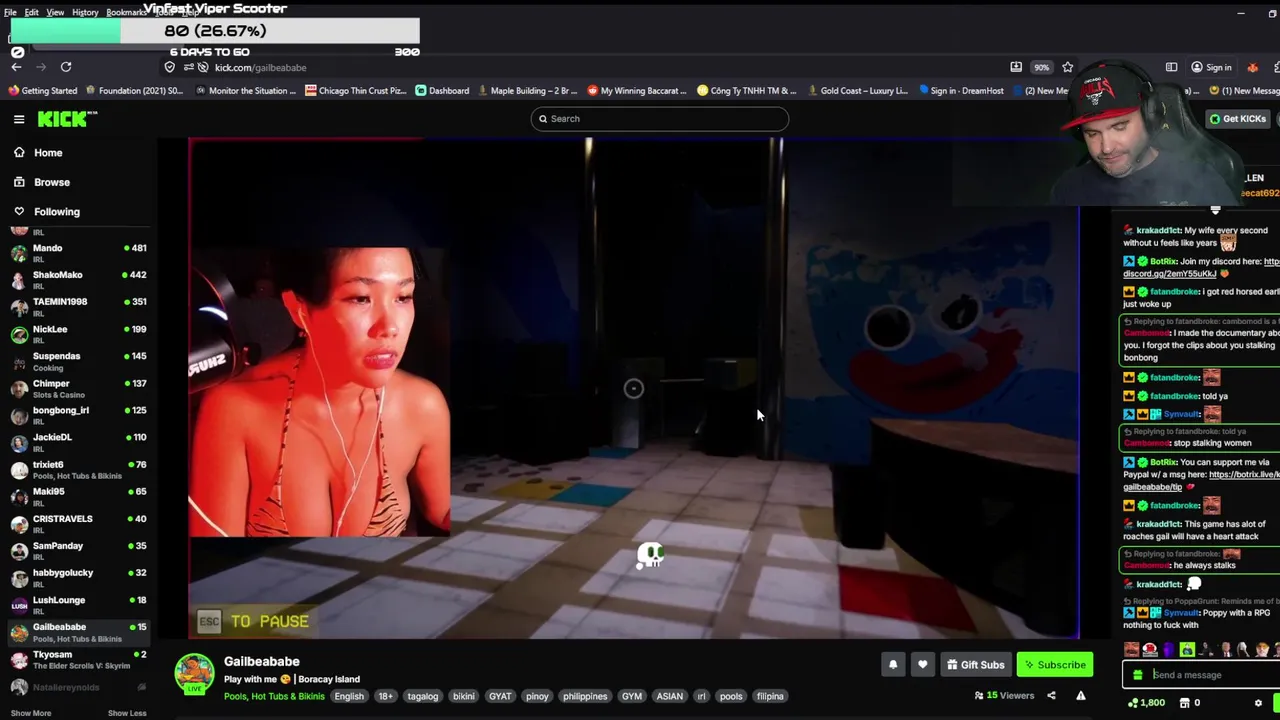
Task: Click the filipina tag
Action: (770, 696)
